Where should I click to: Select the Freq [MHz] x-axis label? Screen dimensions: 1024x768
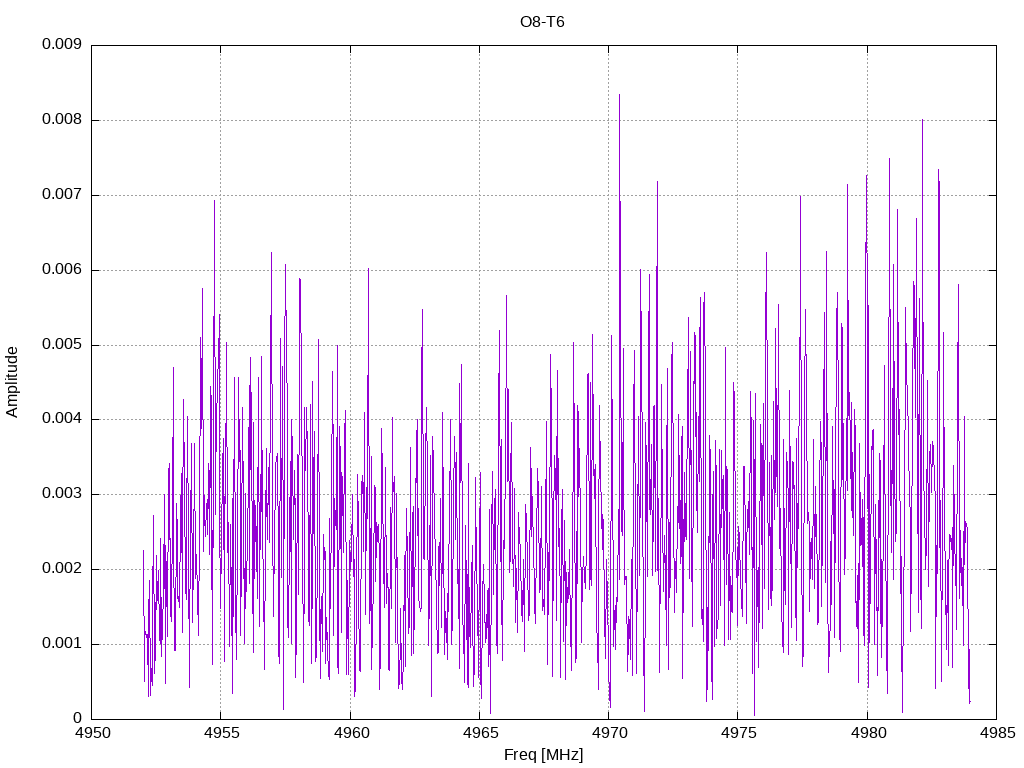543,755
